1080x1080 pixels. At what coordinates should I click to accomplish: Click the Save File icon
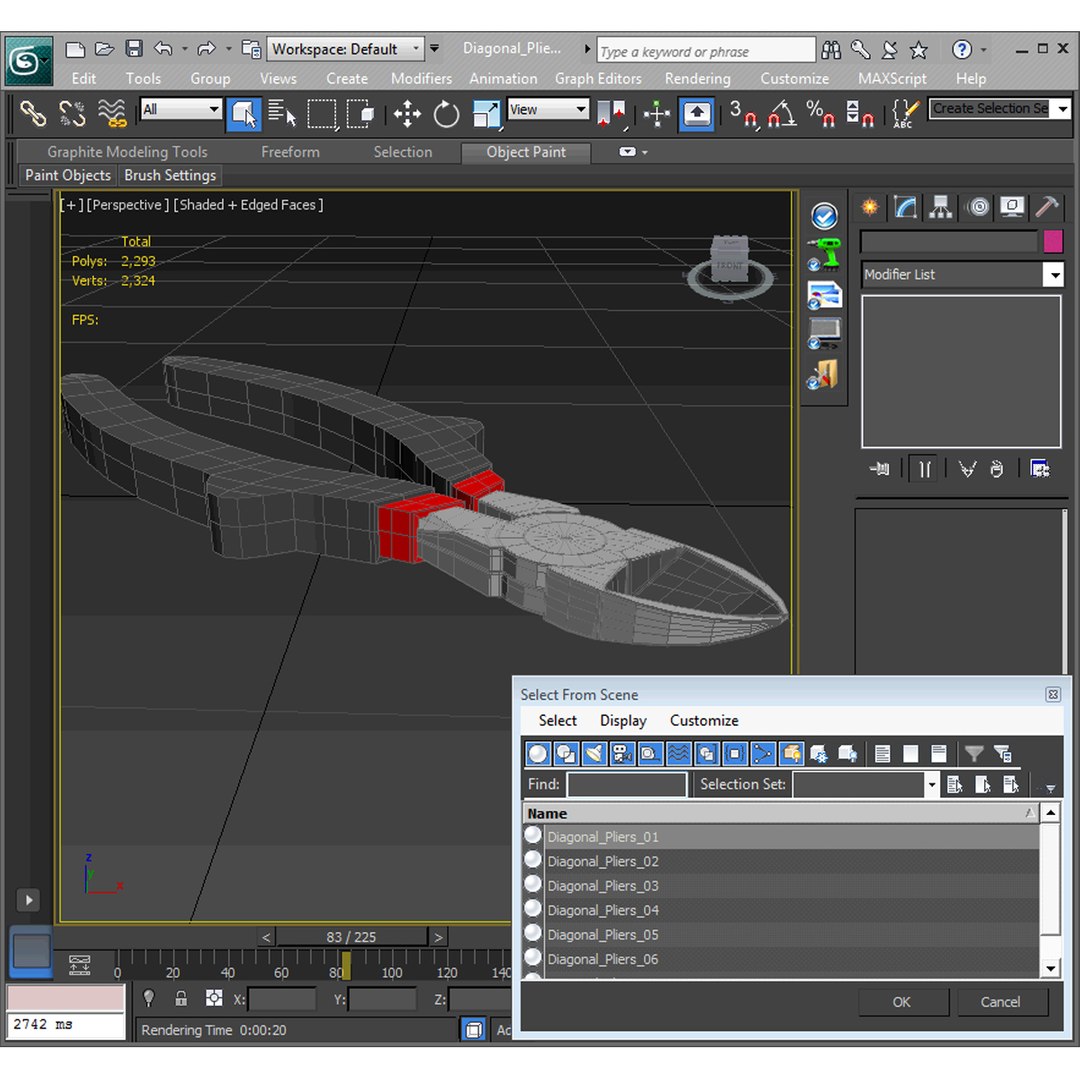tap(134, 49)
